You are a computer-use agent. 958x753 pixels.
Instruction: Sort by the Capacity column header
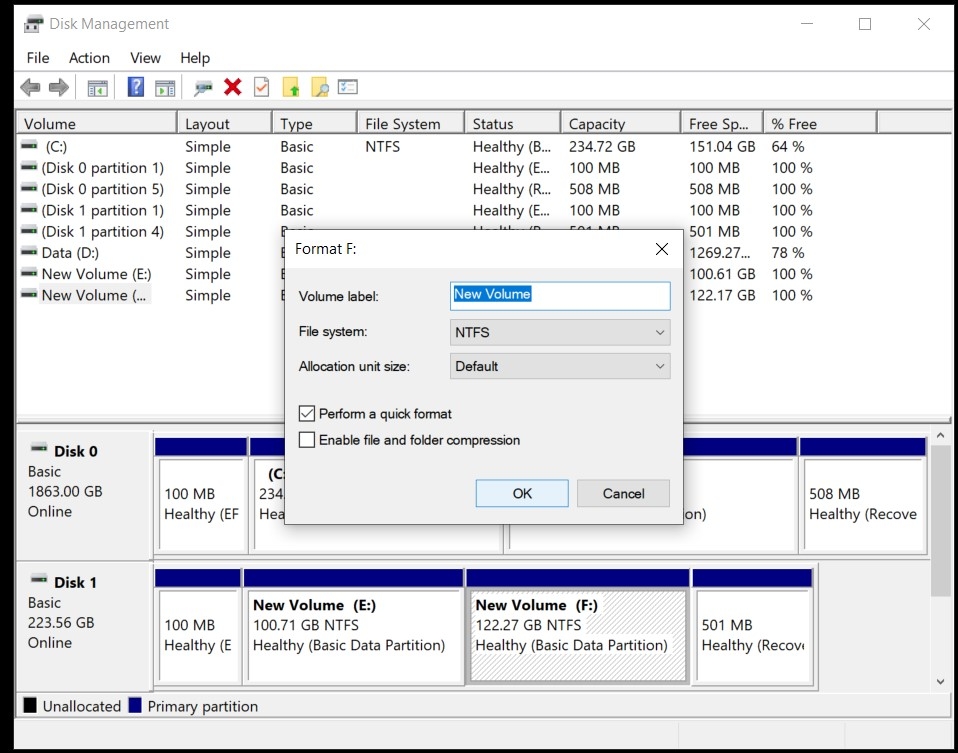pyautogui.click(x=620, y=123)
